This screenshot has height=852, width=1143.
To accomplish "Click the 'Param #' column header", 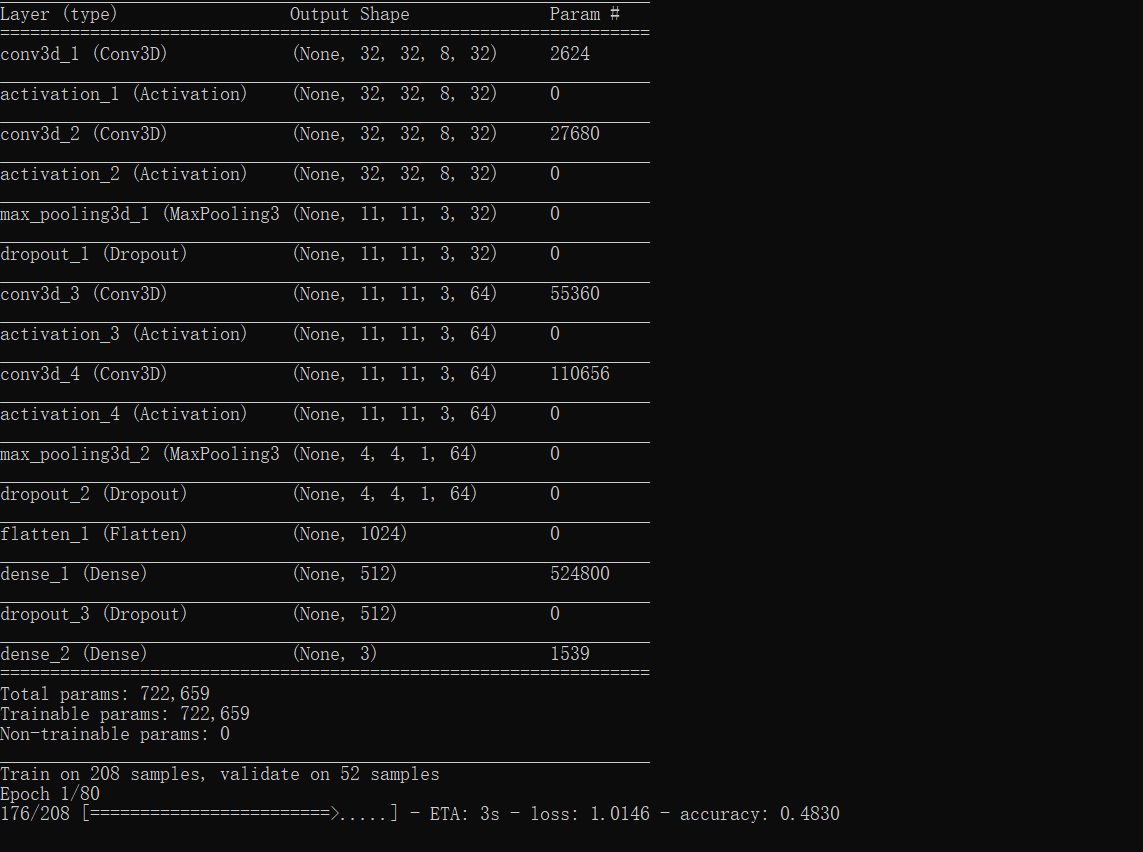I will coord(585,15).
